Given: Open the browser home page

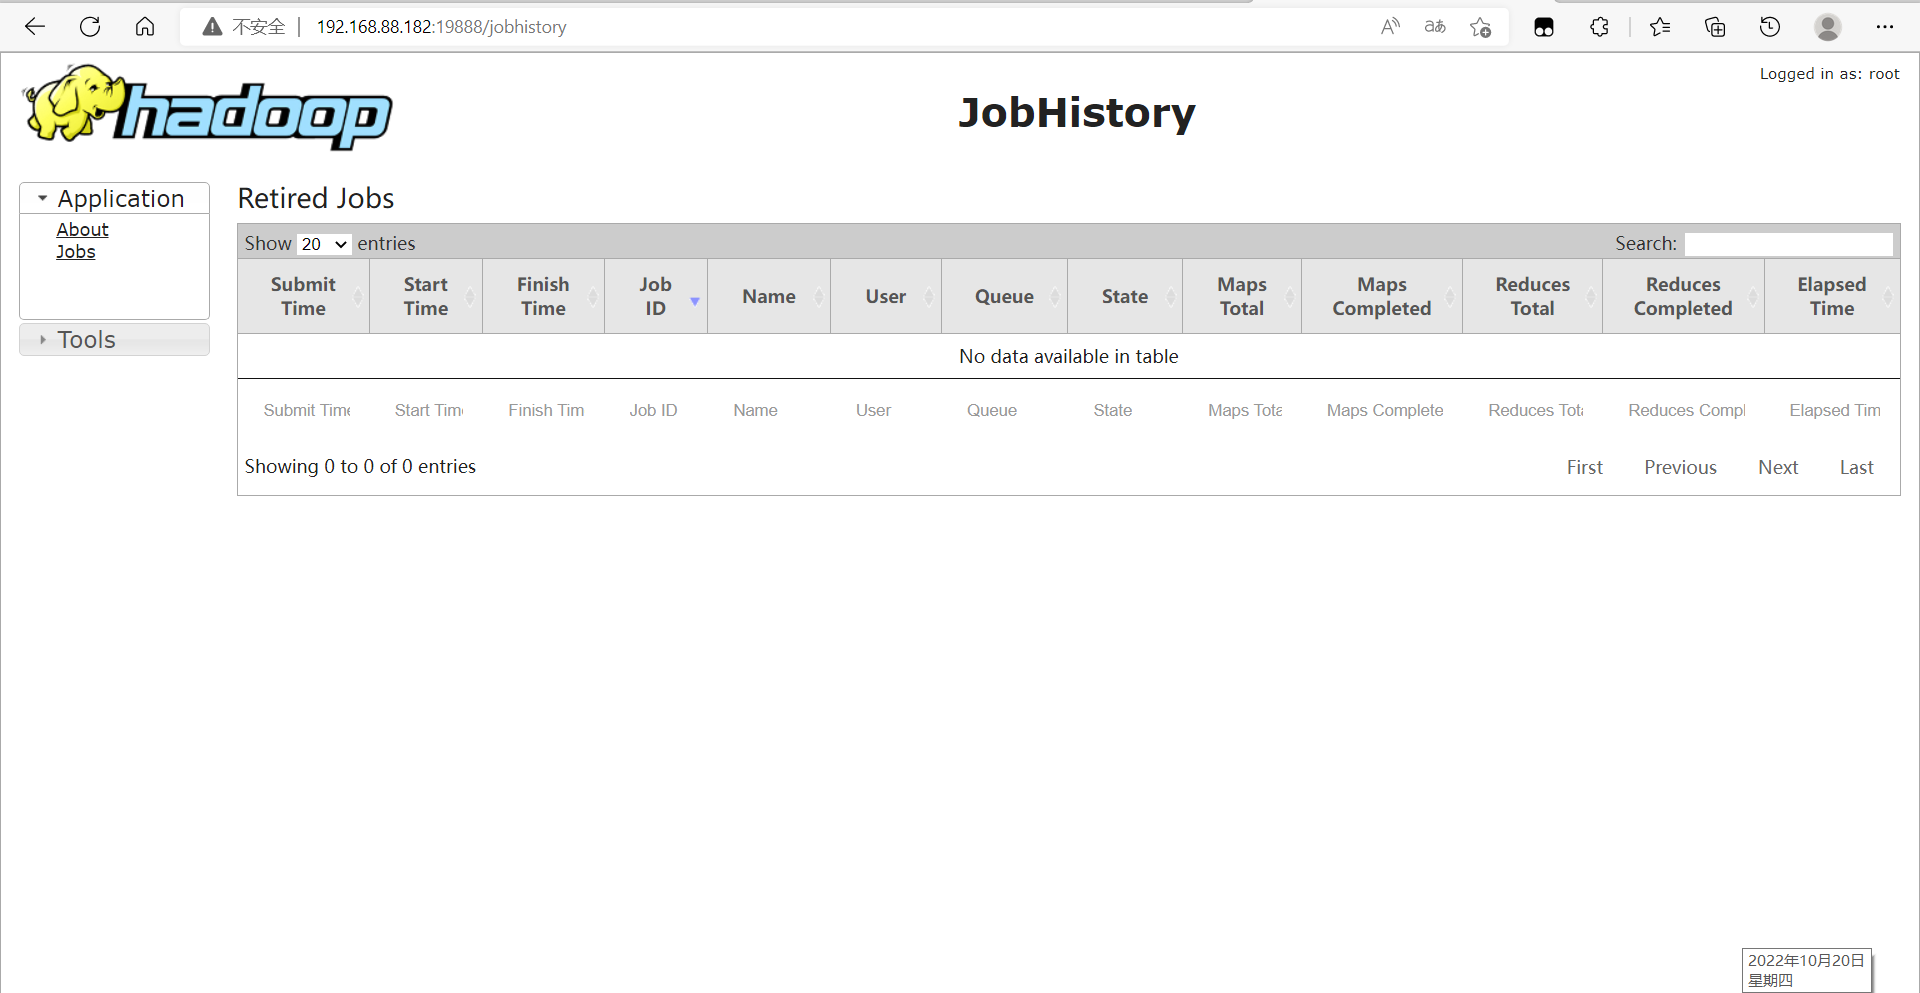Looking at the screenshot, I should click(x=145, y=27).
